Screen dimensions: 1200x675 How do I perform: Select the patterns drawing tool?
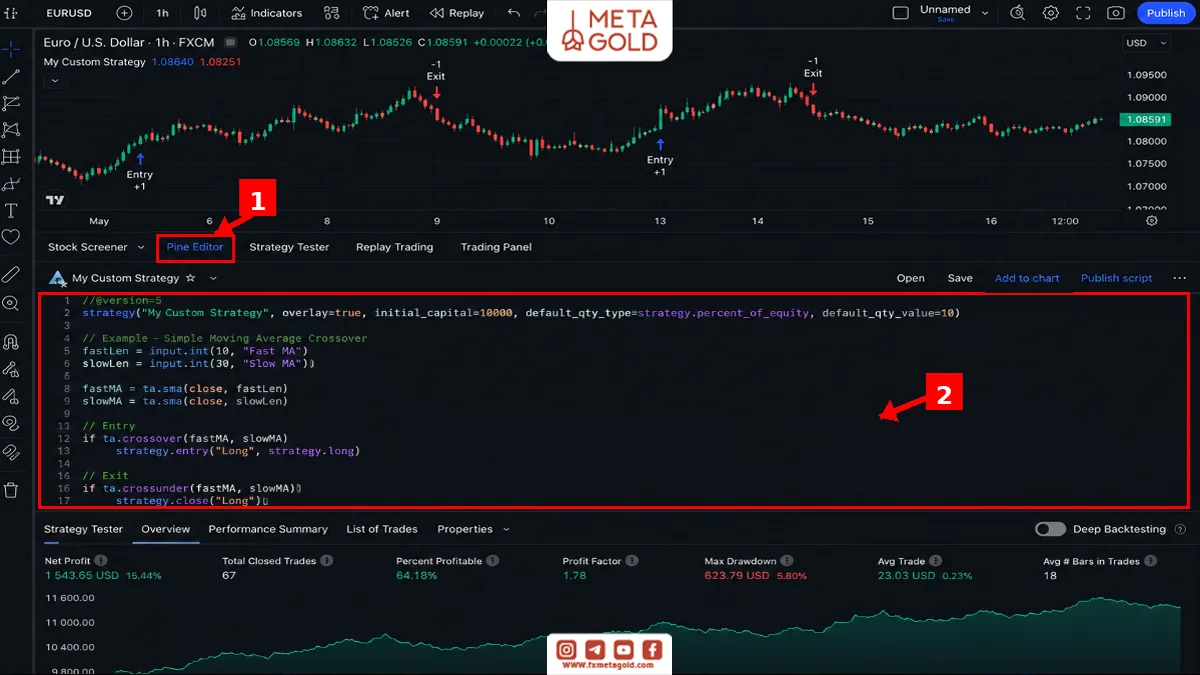[11, 130]
